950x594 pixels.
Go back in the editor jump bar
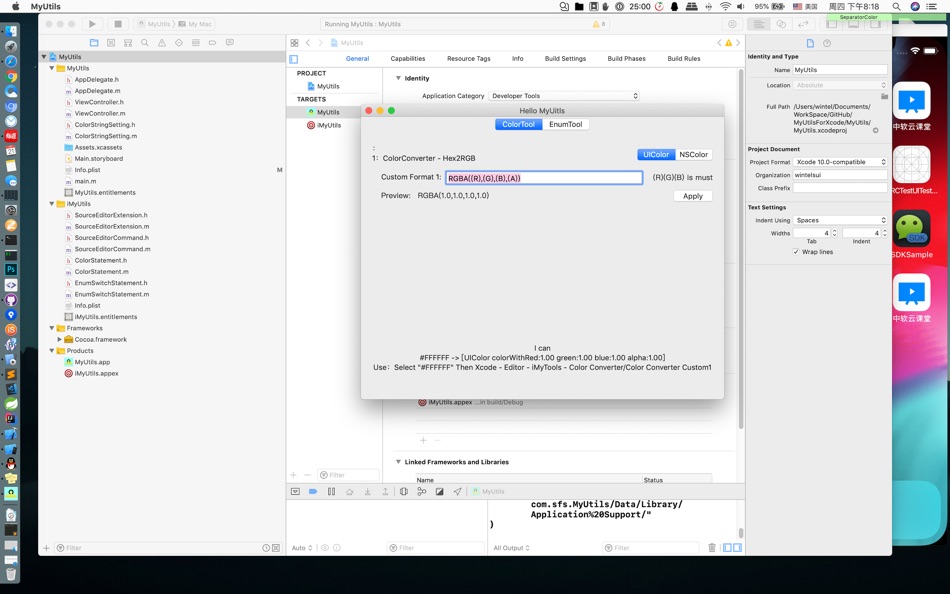[x=308, y=43]
